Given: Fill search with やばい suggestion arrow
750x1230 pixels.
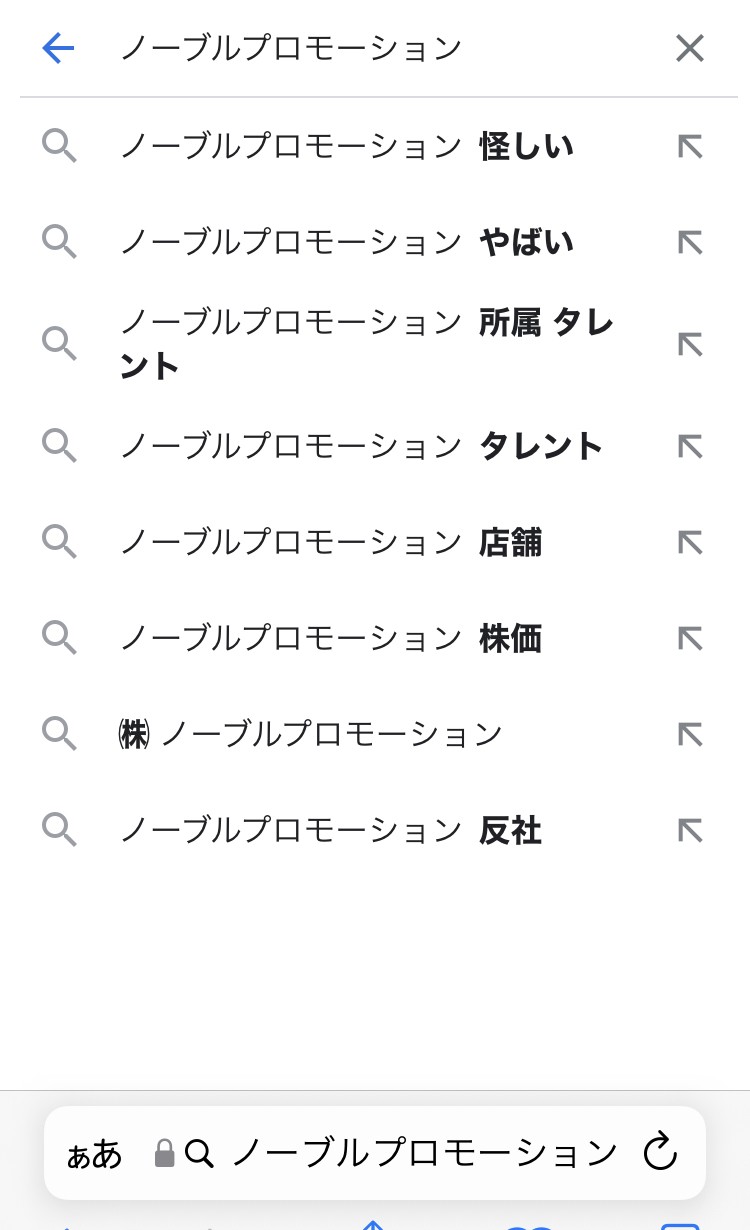Looking at the screenshot, I should point(690,242).
